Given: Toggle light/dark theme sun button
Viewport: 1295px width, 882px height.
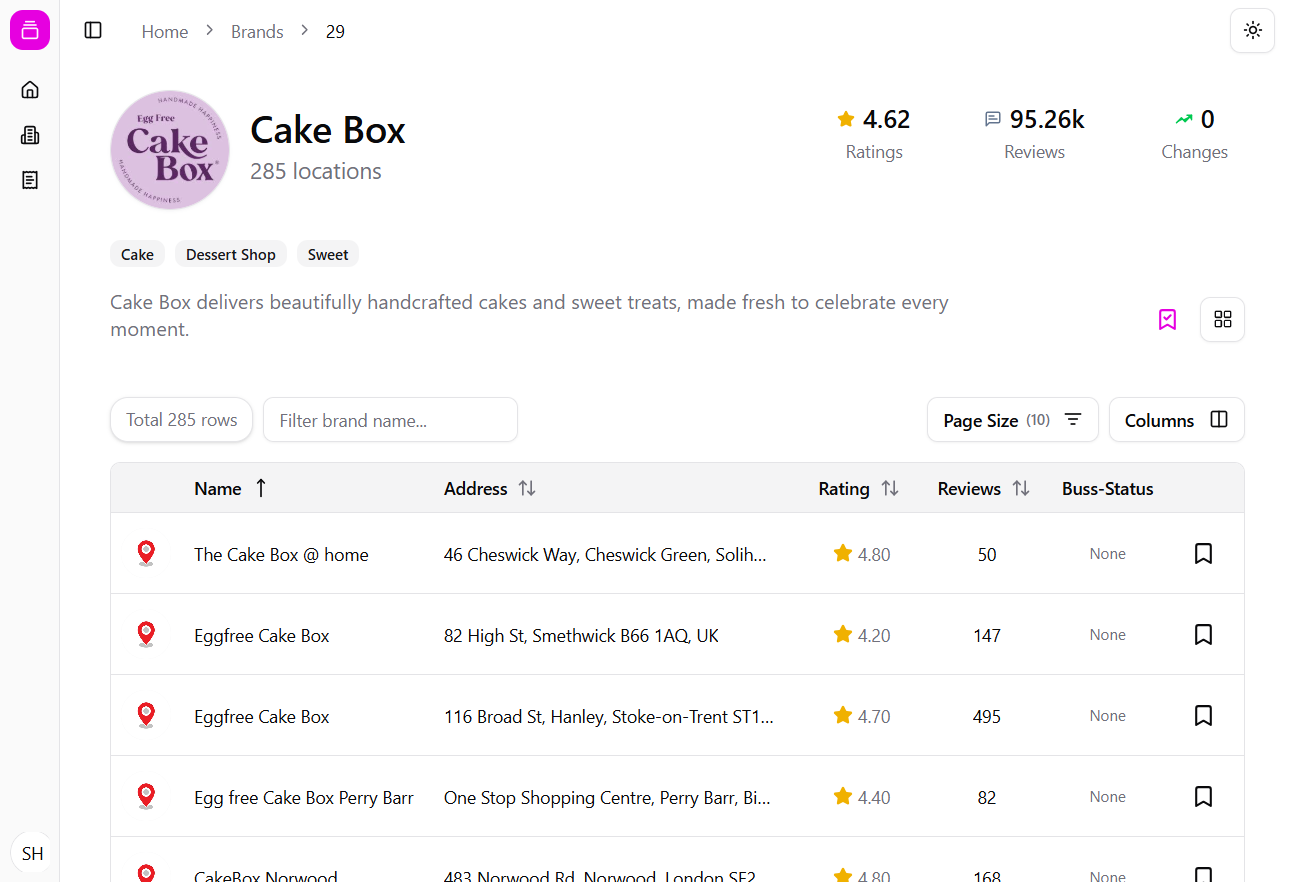Looking at the screenshot, I should 1252,31.
